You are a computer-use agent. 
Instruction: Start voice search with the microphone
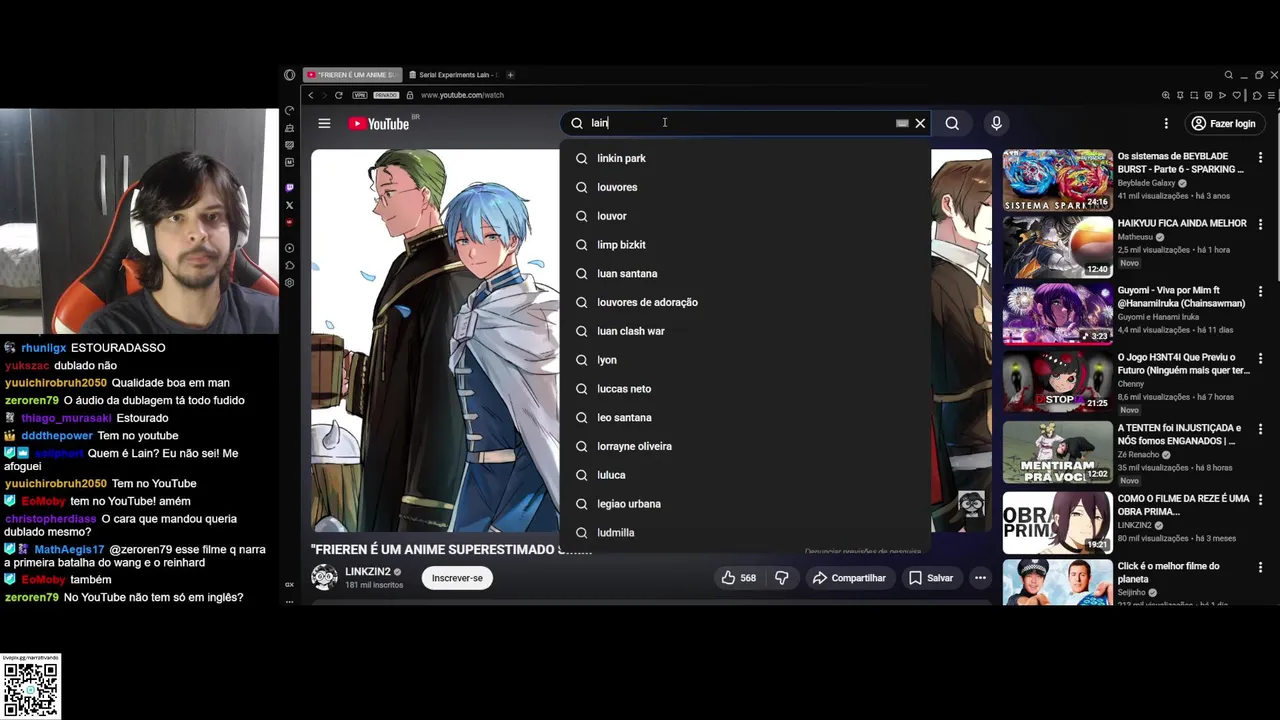[996, 123]
